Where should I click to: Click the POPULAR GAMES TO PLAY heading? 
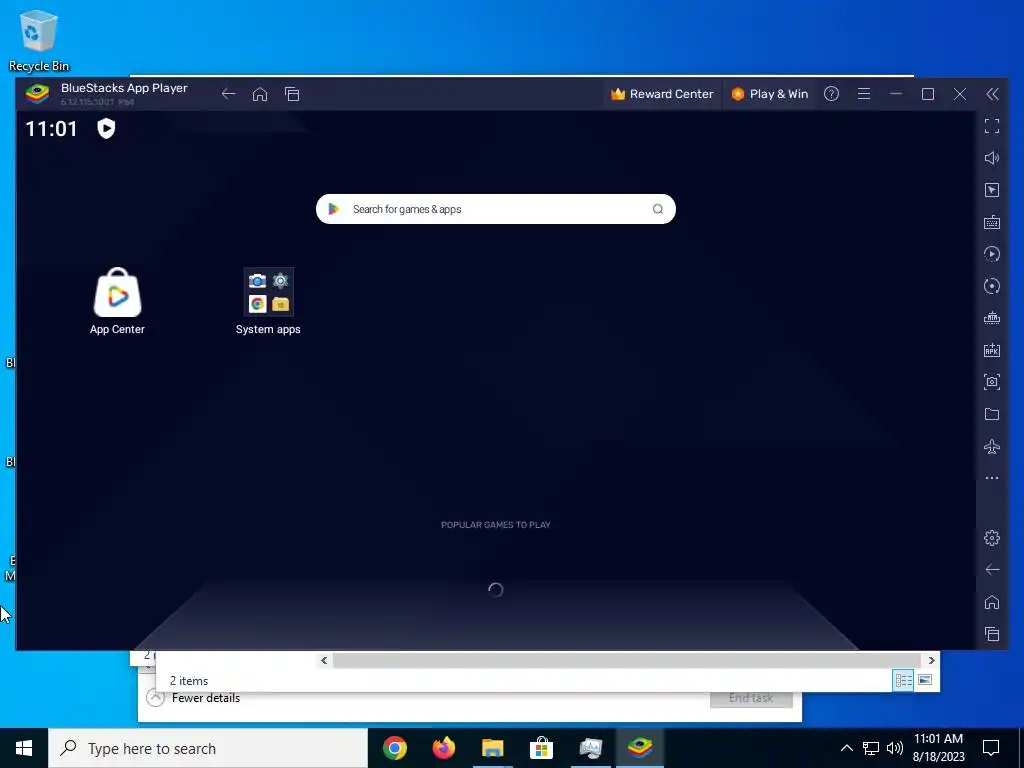[496, 524]
